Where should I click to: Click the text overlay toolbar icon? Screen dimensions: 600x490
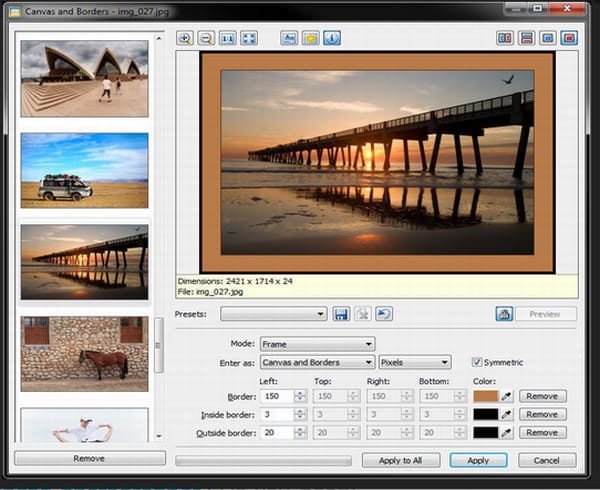point(289,38)
